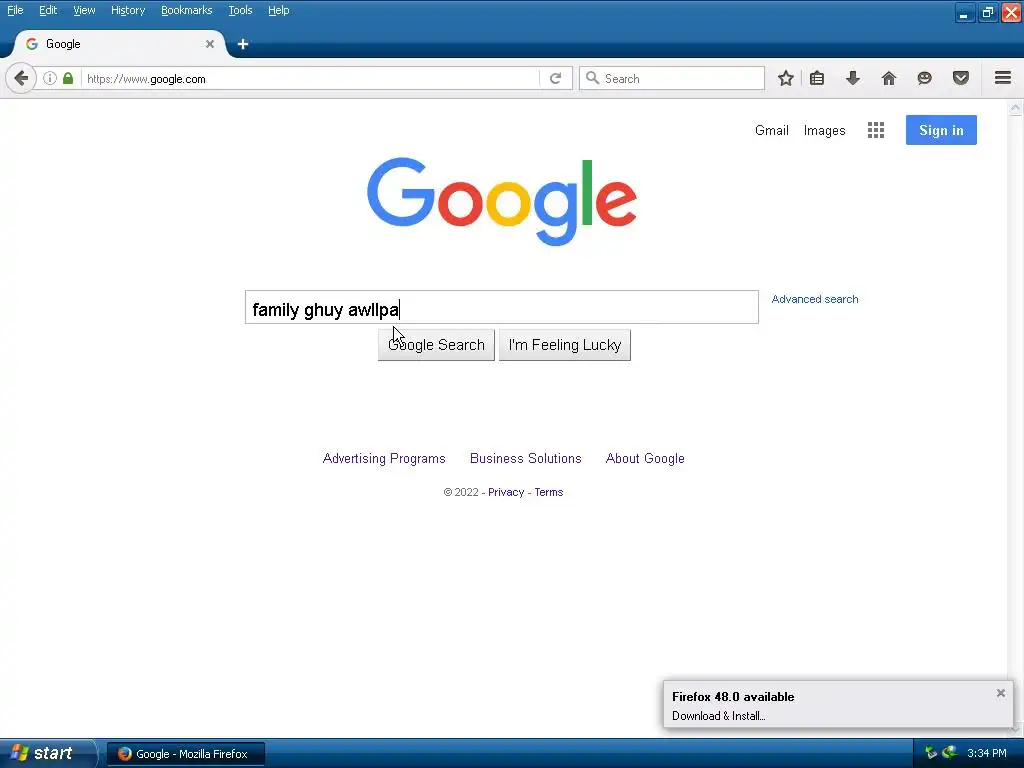1024x768 pixels.
Task: Open Advertising Programs link
Action: click(x=384, y=458)
